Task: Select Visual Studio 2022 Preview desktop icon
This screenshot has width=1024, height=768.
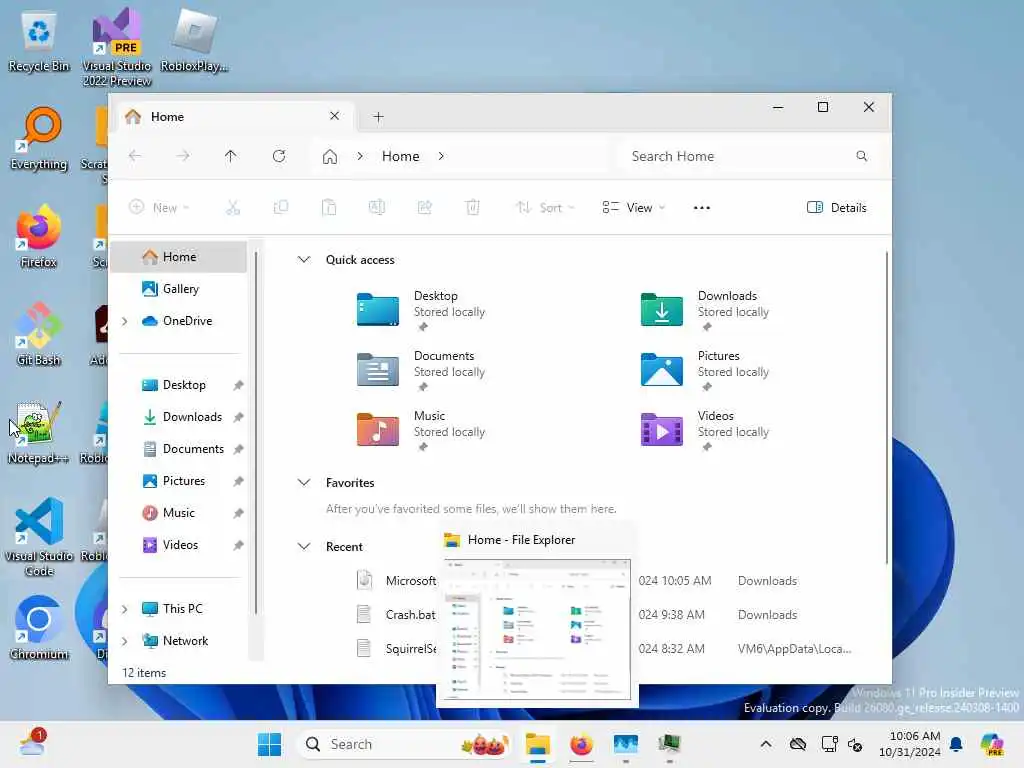Action: pyautogui.click(x=117, y=48)
